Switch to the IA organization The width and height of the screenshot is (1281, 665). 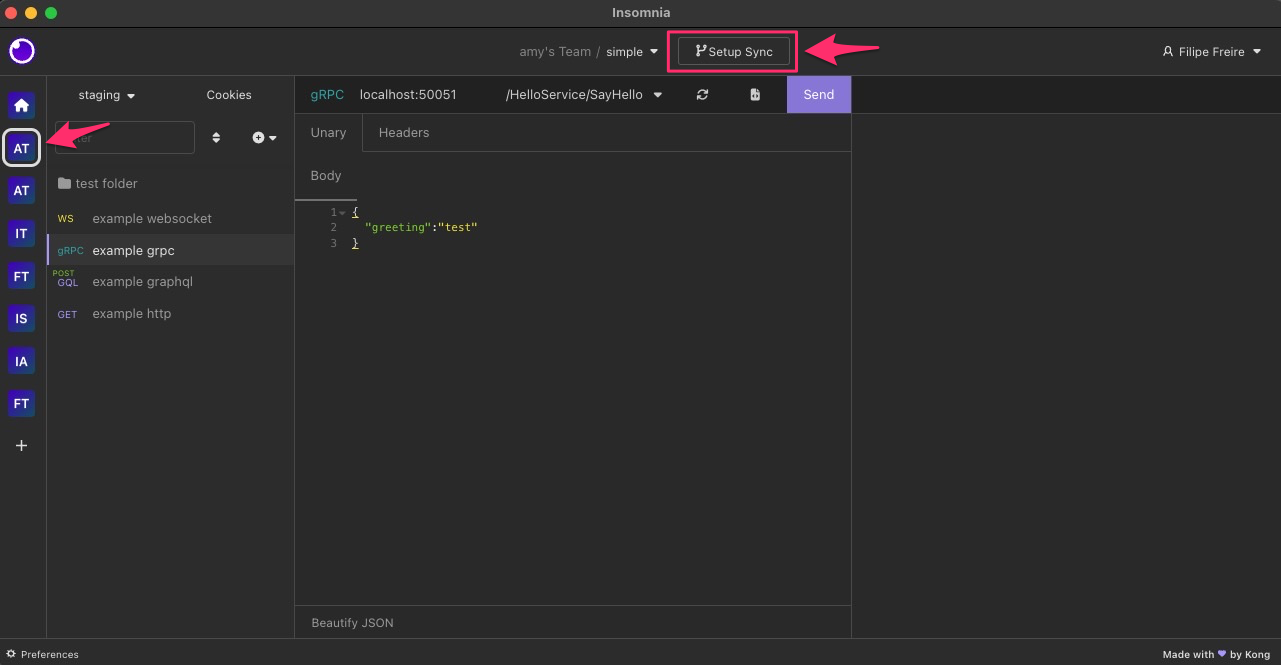pyautogui.click(x=21, y=361)
